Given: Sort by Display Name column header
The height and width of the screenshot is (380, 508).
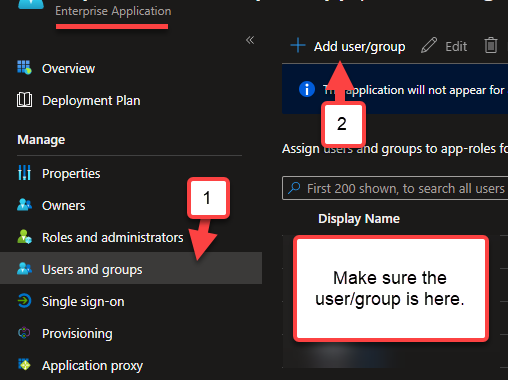Looking at the screenshot, I should point(359,219).
